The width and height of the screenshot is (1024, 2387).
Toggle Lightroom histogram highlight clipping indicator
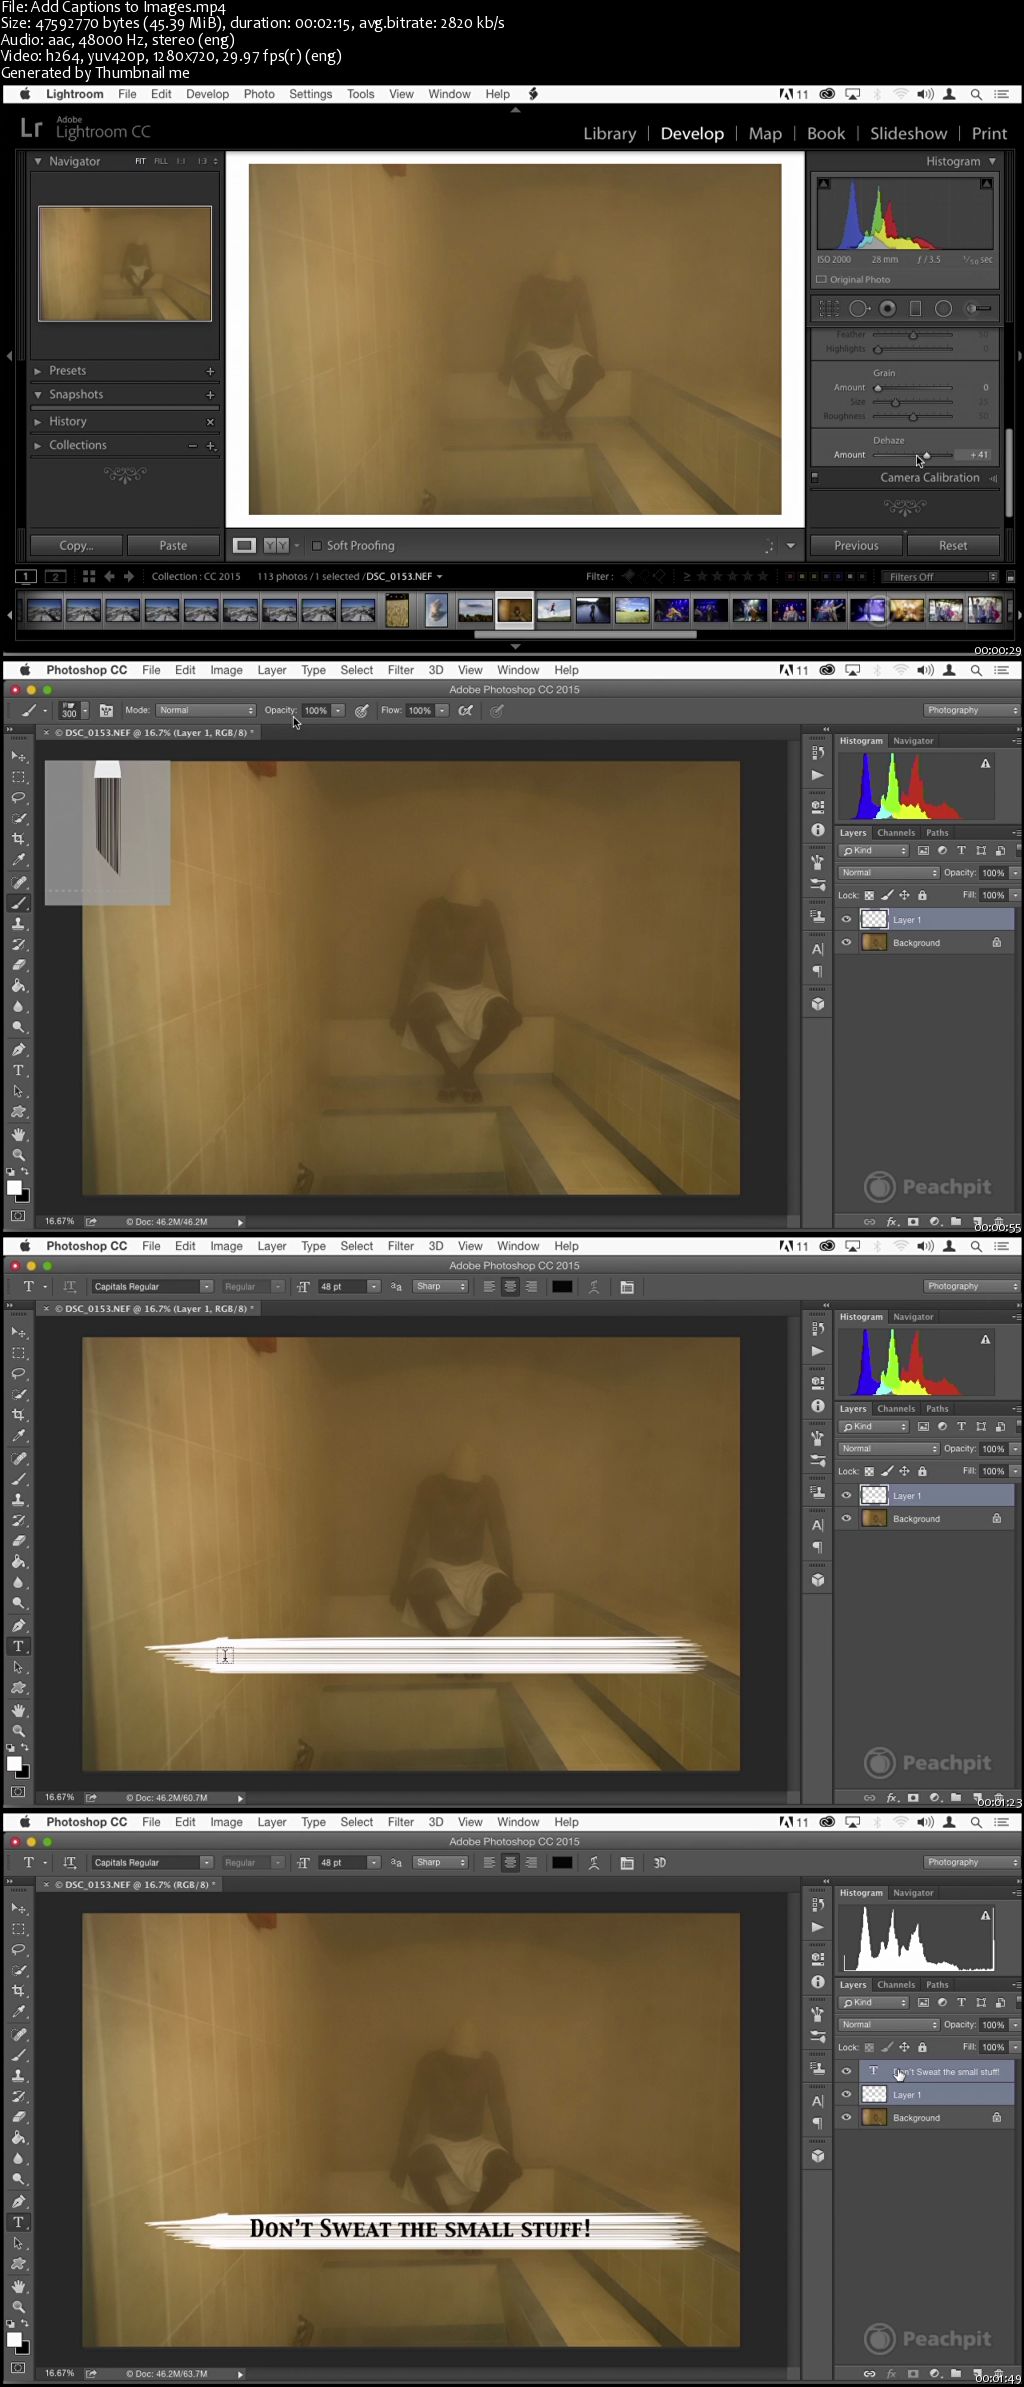[986, 184]
